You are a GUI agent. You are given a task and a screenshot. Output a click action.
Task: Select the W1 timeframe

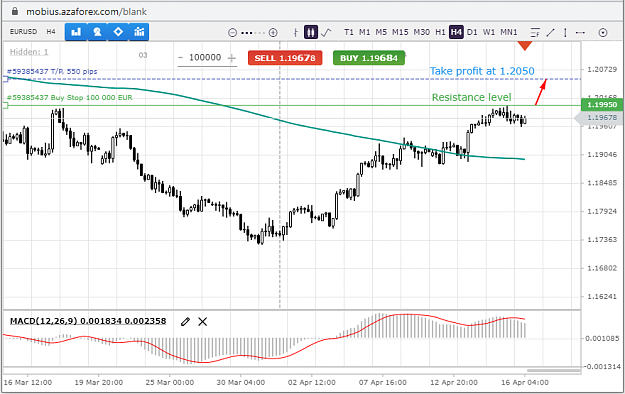[x=489, y=32]
